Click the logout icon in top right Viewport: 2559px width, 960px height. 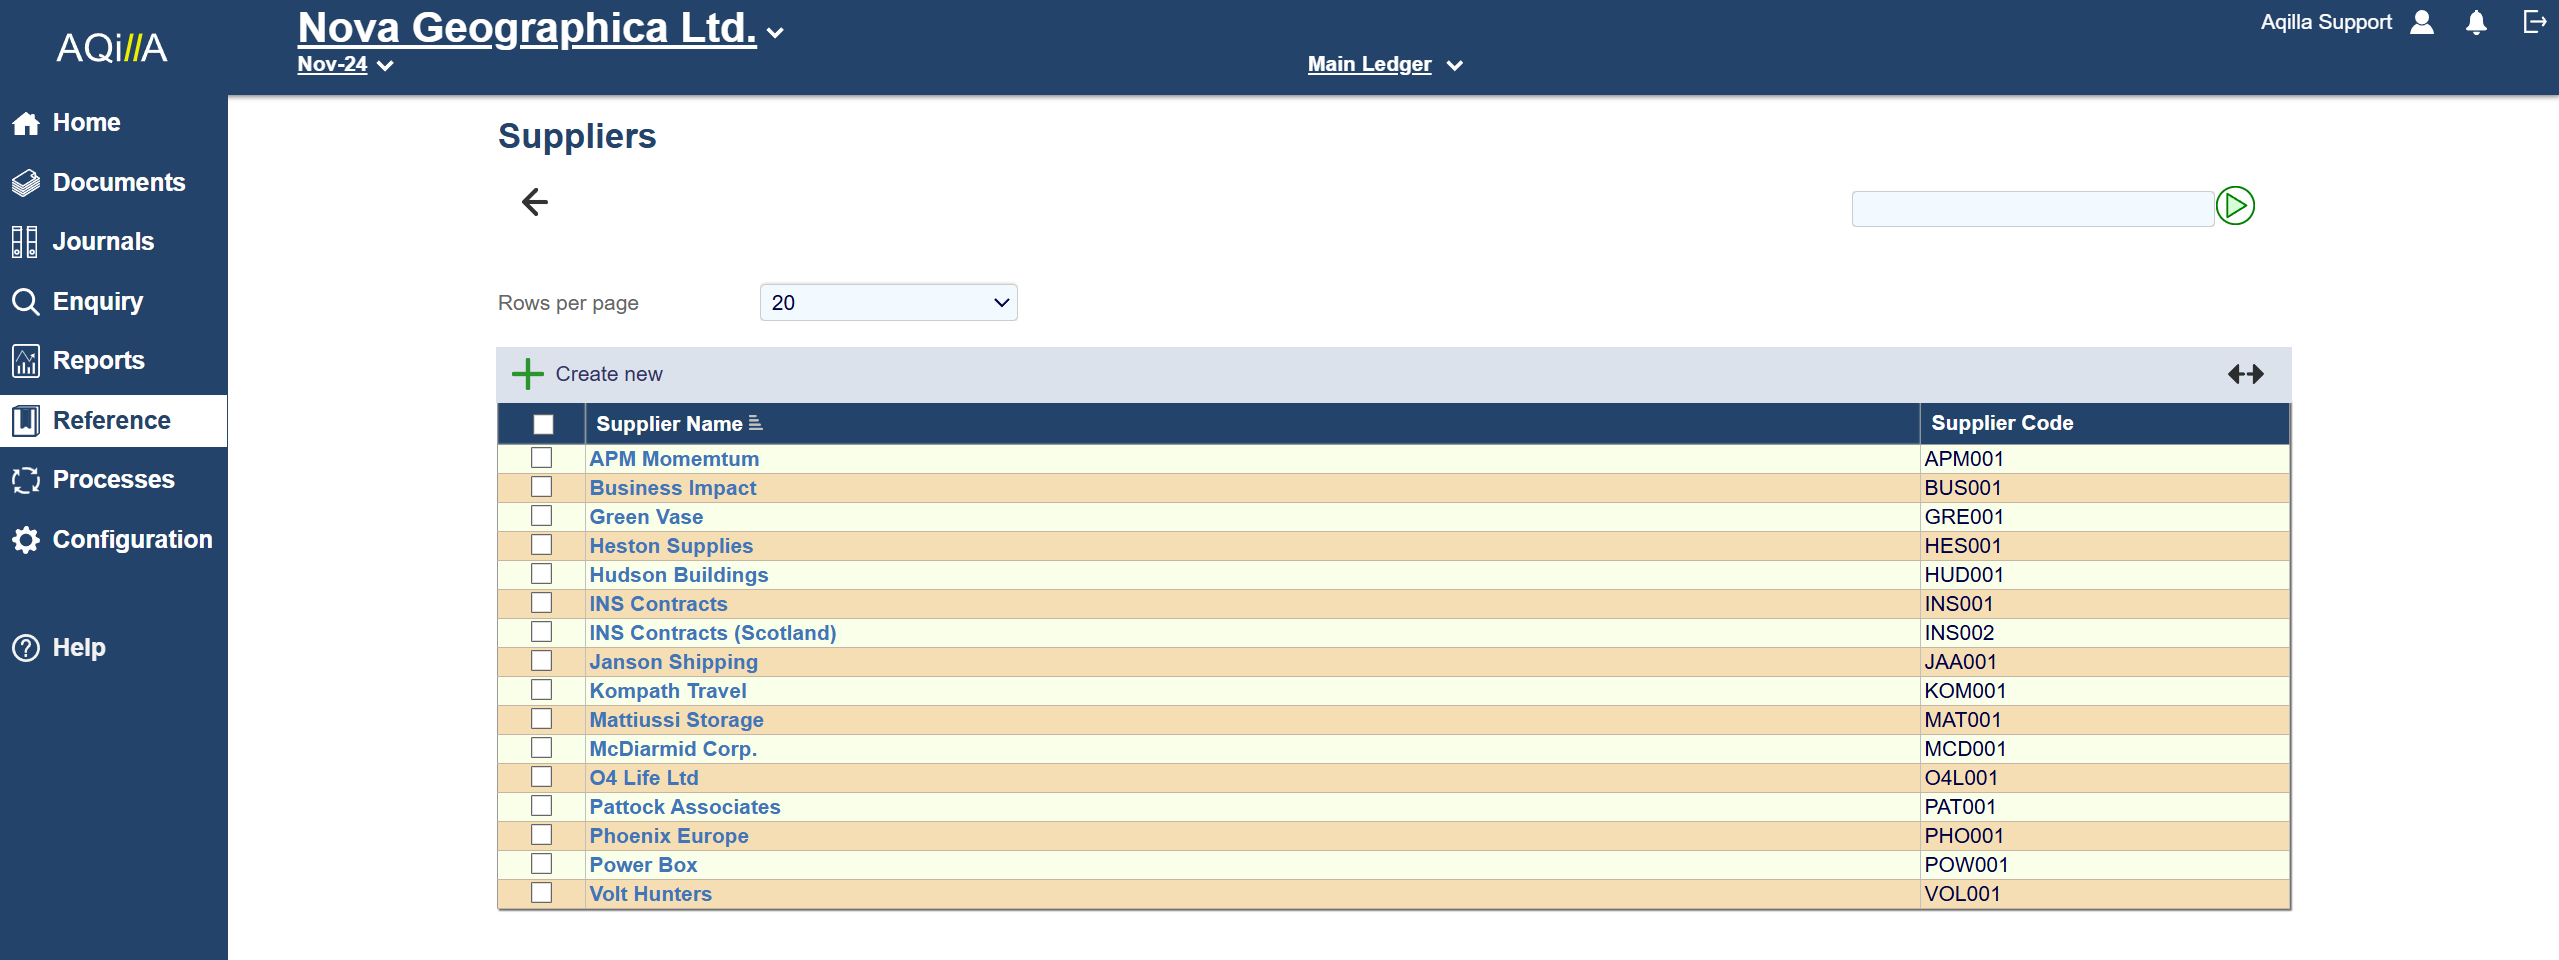(x=2534, y=22)
